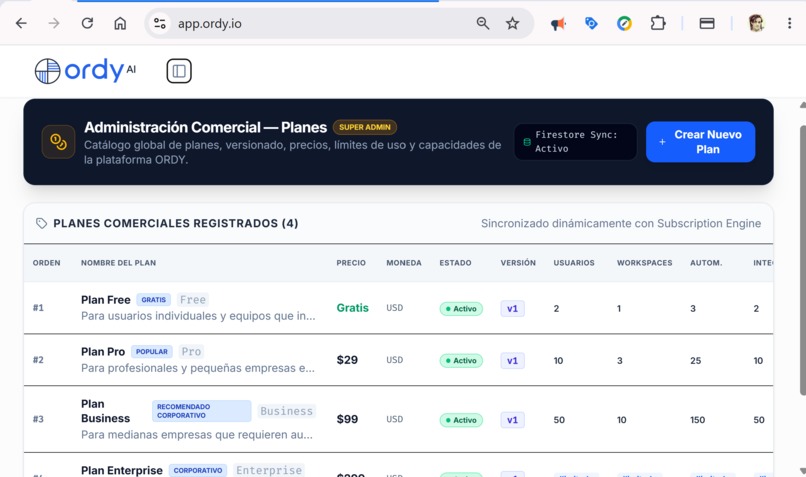Click the #3 order cell
The width and height of the screenshot is (806, 477).
coord(38,419)
